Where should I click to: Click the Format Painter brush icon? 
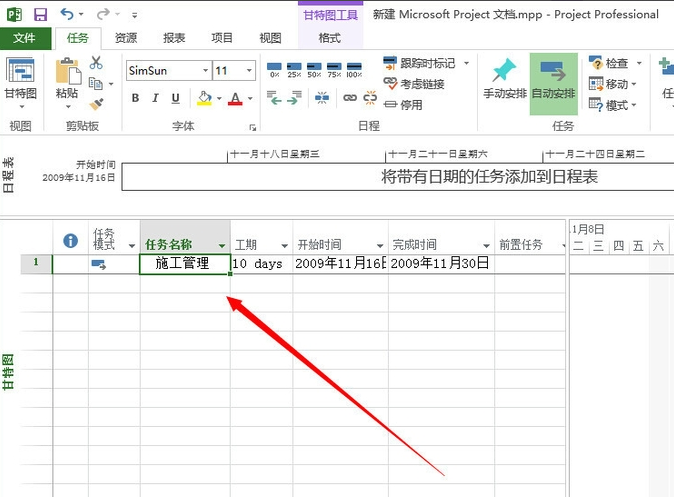96,104
